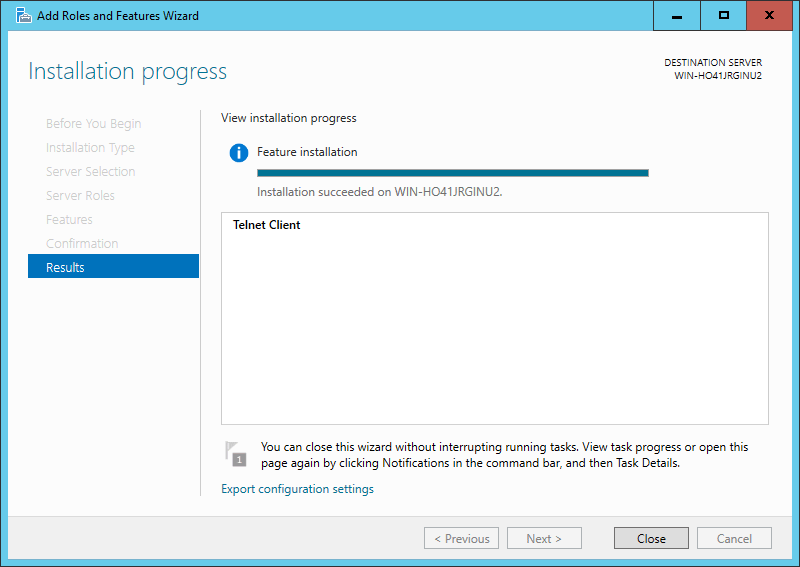Select the Installation Type step
The image size is (800, 567).
pos(90,147)
